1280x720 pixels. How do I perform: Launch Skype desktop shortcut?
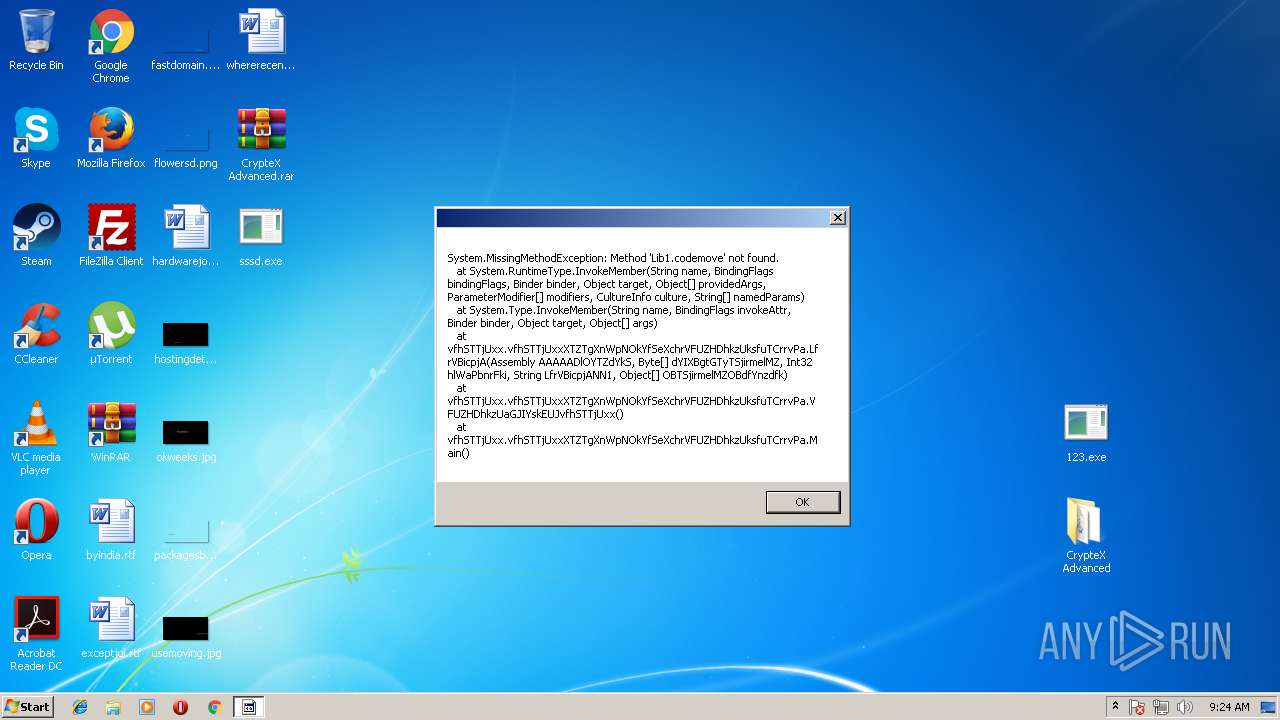pos(36,138)
